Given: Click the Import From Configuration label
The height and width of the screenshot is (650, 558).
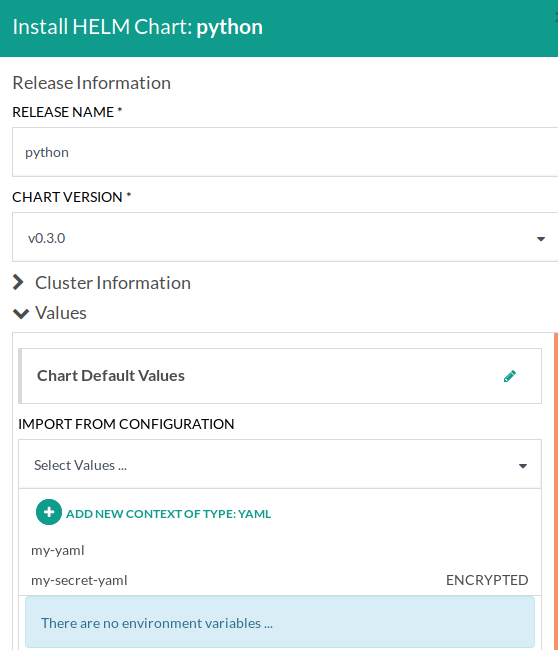Looking at the screenshot, I should tap(126, 424).
